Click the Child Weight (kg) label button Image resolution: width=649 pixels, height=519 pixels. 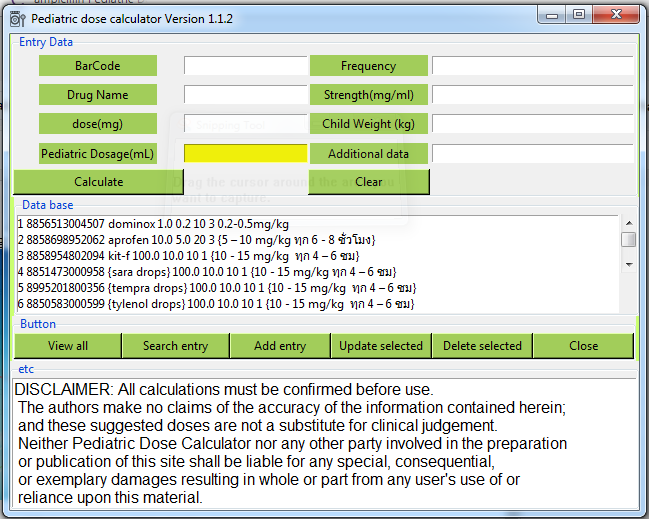(368, 124)
